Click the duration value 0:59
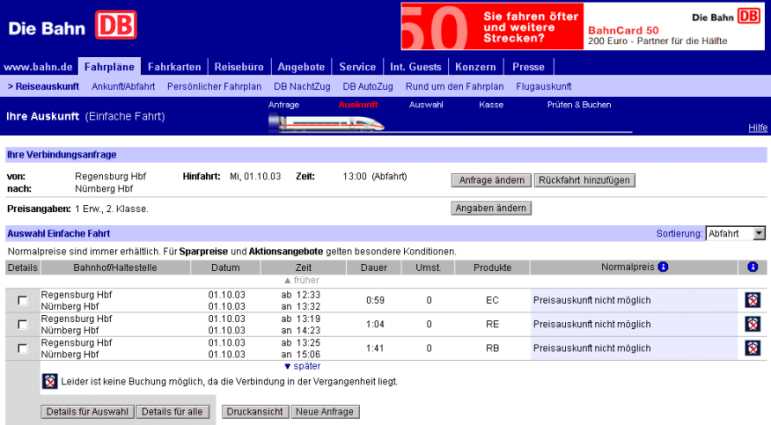The width and height of the screenshot is (771, 425). [x=375, y=300]
